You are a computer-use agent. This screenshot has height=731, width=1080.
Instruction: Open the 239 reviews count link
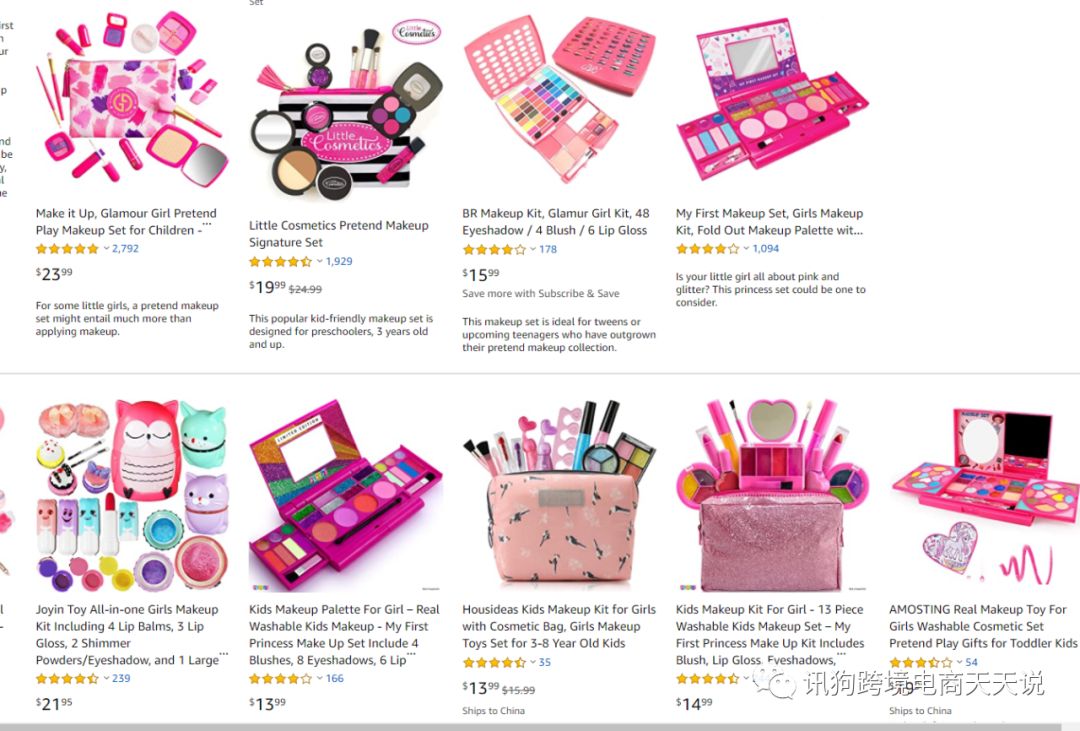tap(121, 679)
